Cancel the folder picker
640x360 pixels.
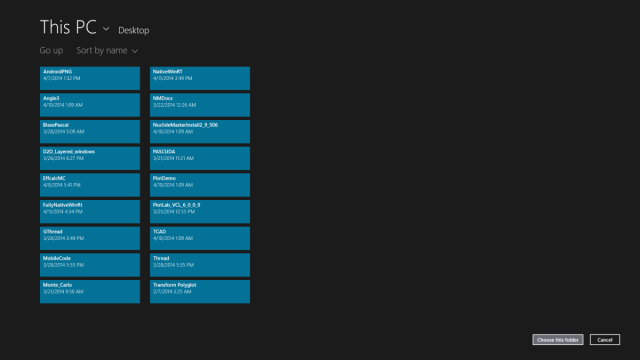604,340
